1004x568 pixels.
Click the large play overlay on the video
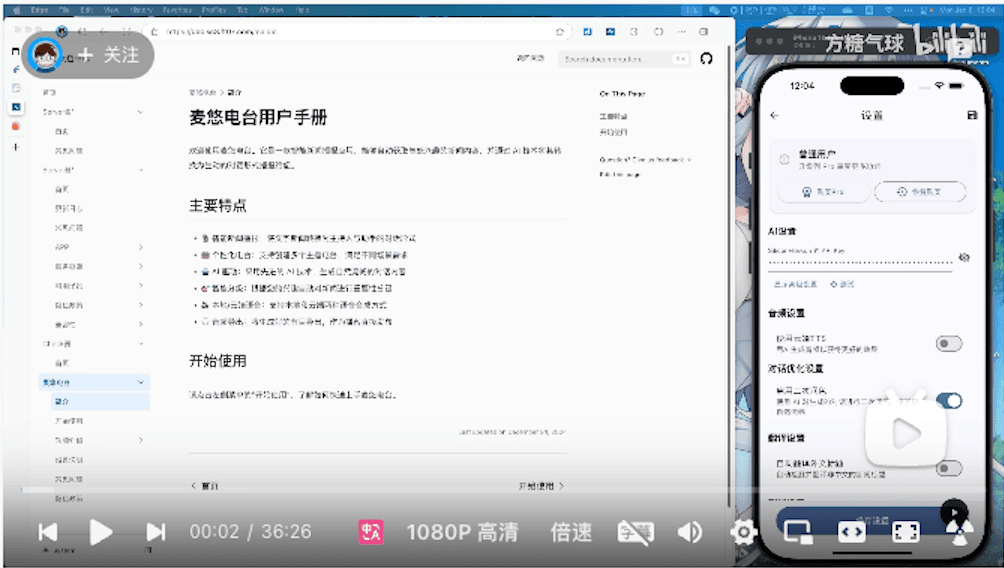905,434
